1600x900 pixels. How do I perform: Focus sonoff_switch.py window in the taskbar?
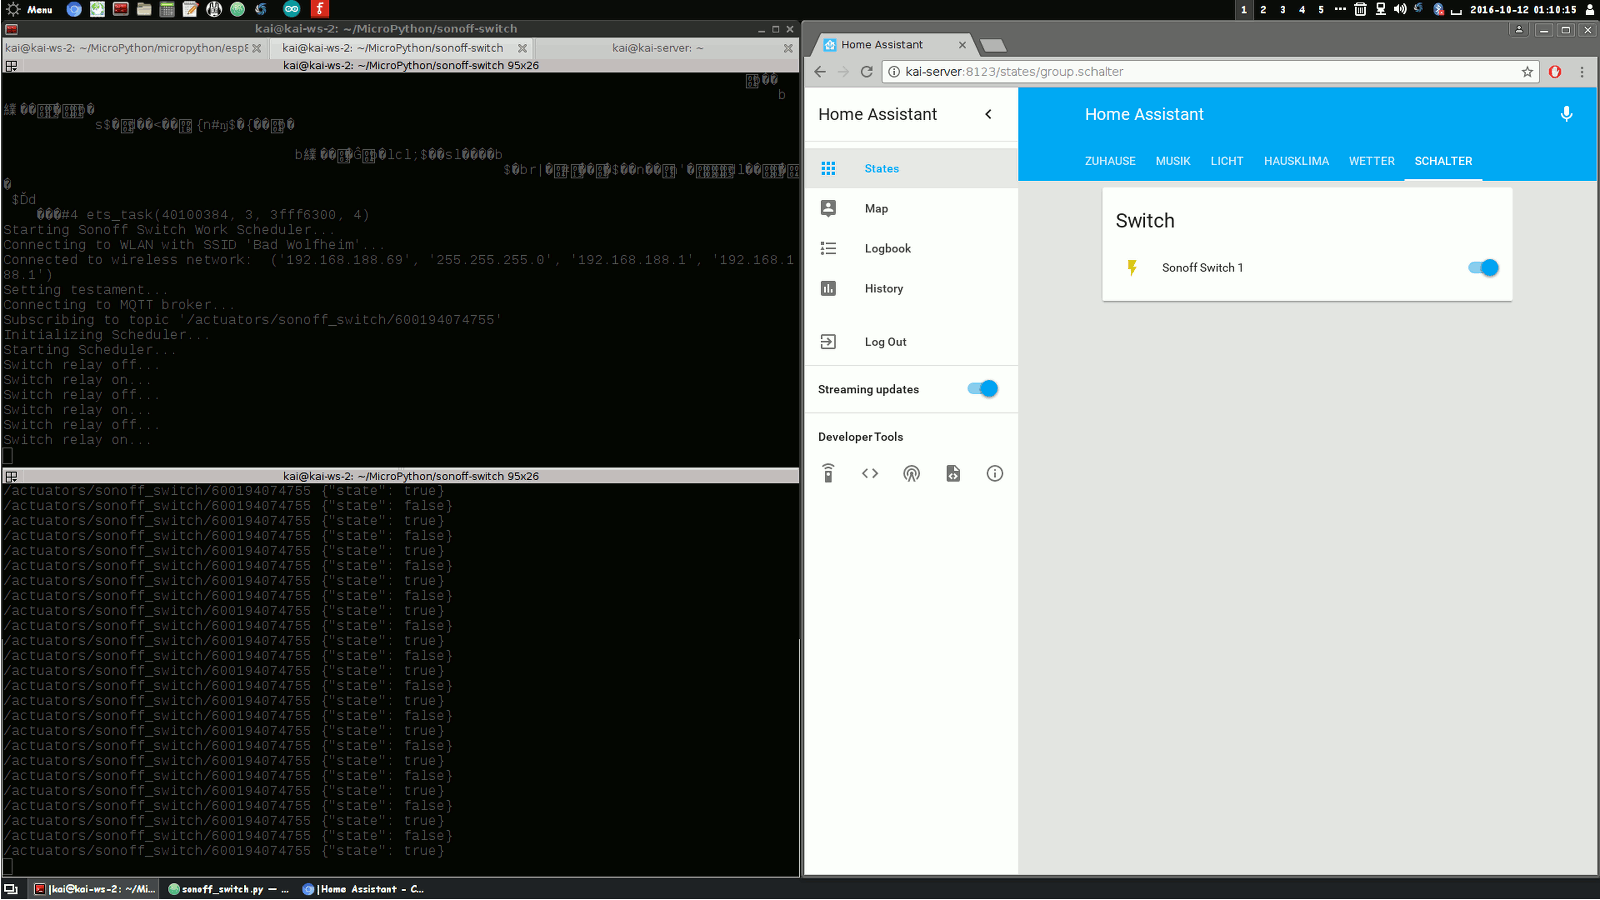pyautogui.click(x=229, y=889)
